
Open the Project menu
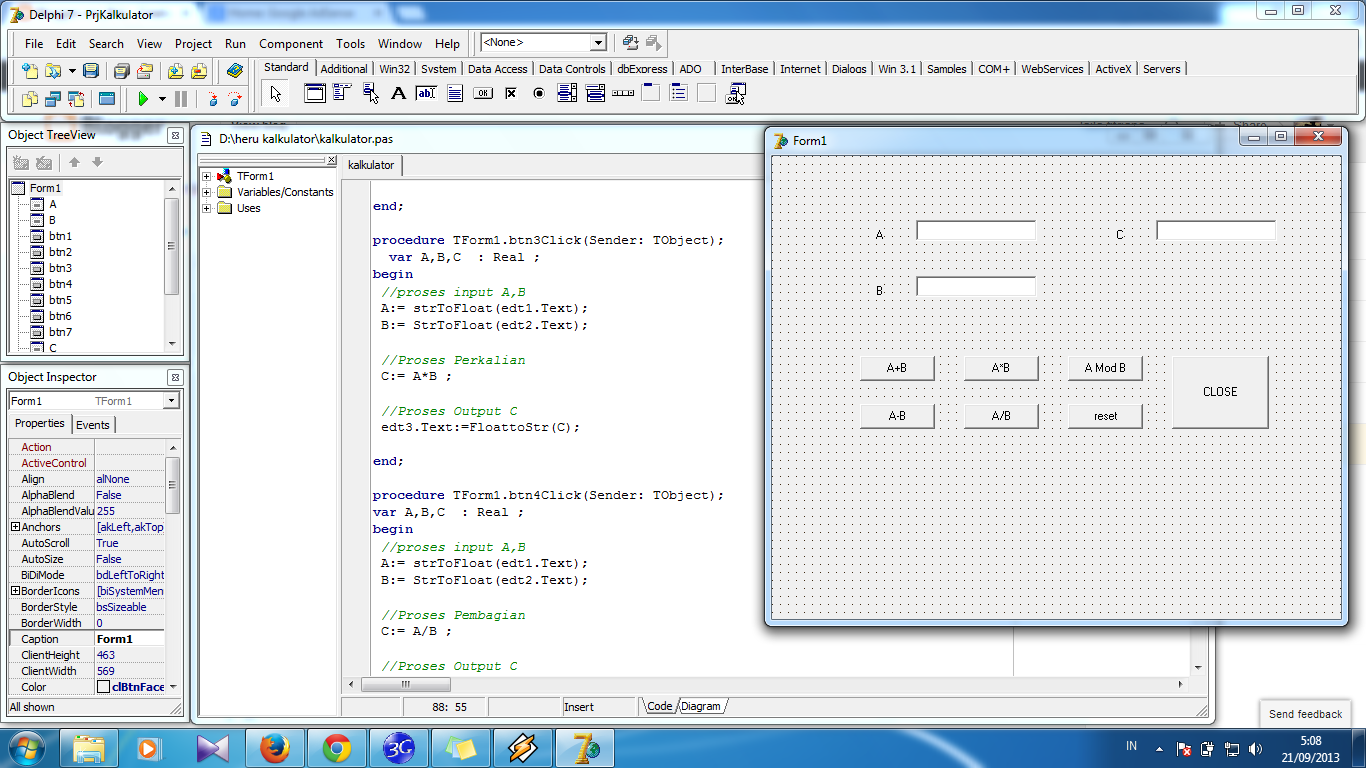[193, 43]
